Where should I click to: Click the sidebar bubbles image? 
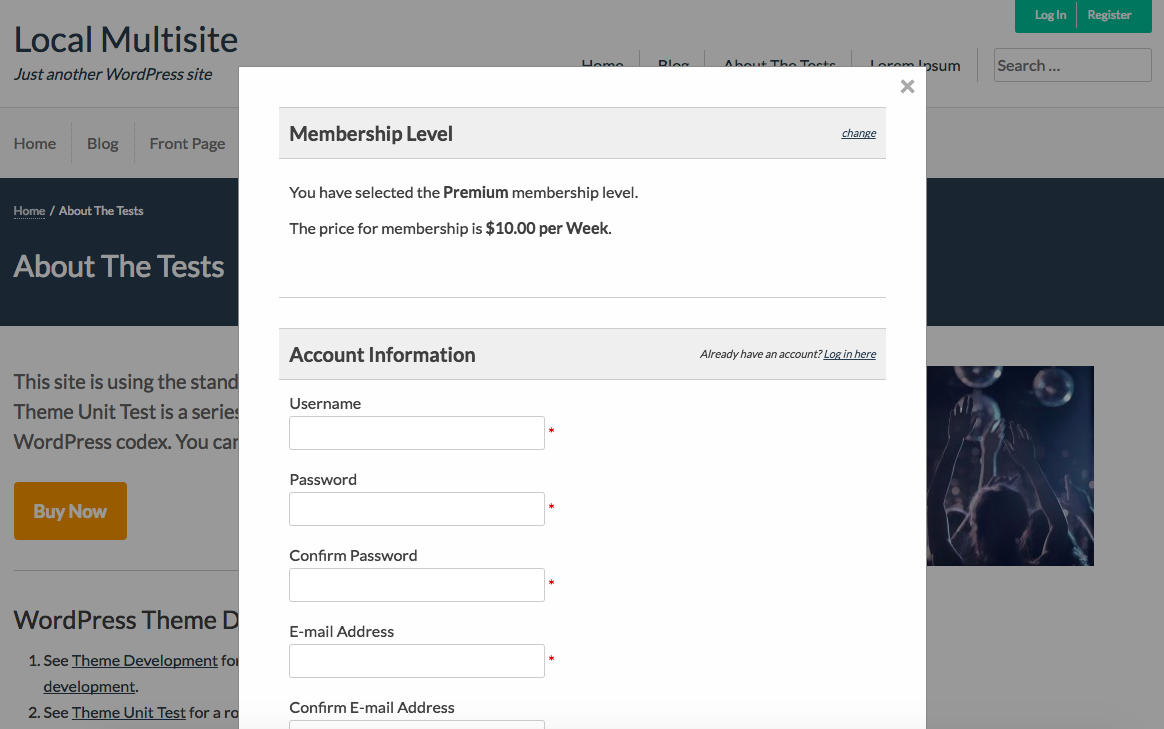click(1010, 466)
